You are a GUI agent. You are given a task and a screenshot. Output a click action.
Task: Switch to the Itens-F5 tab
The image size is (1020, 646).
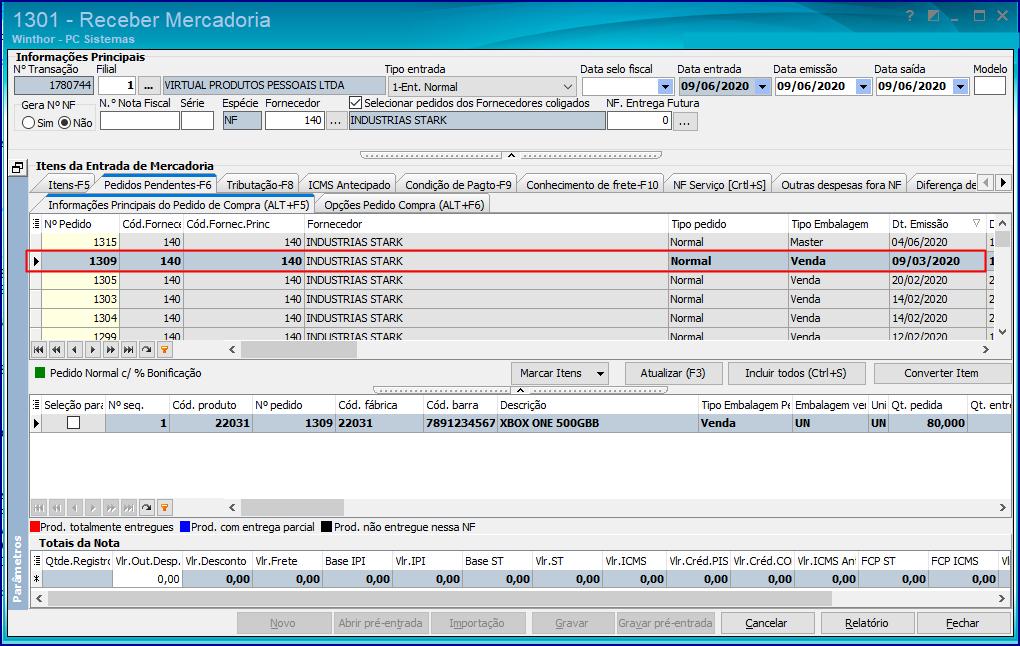pos(68,185)
